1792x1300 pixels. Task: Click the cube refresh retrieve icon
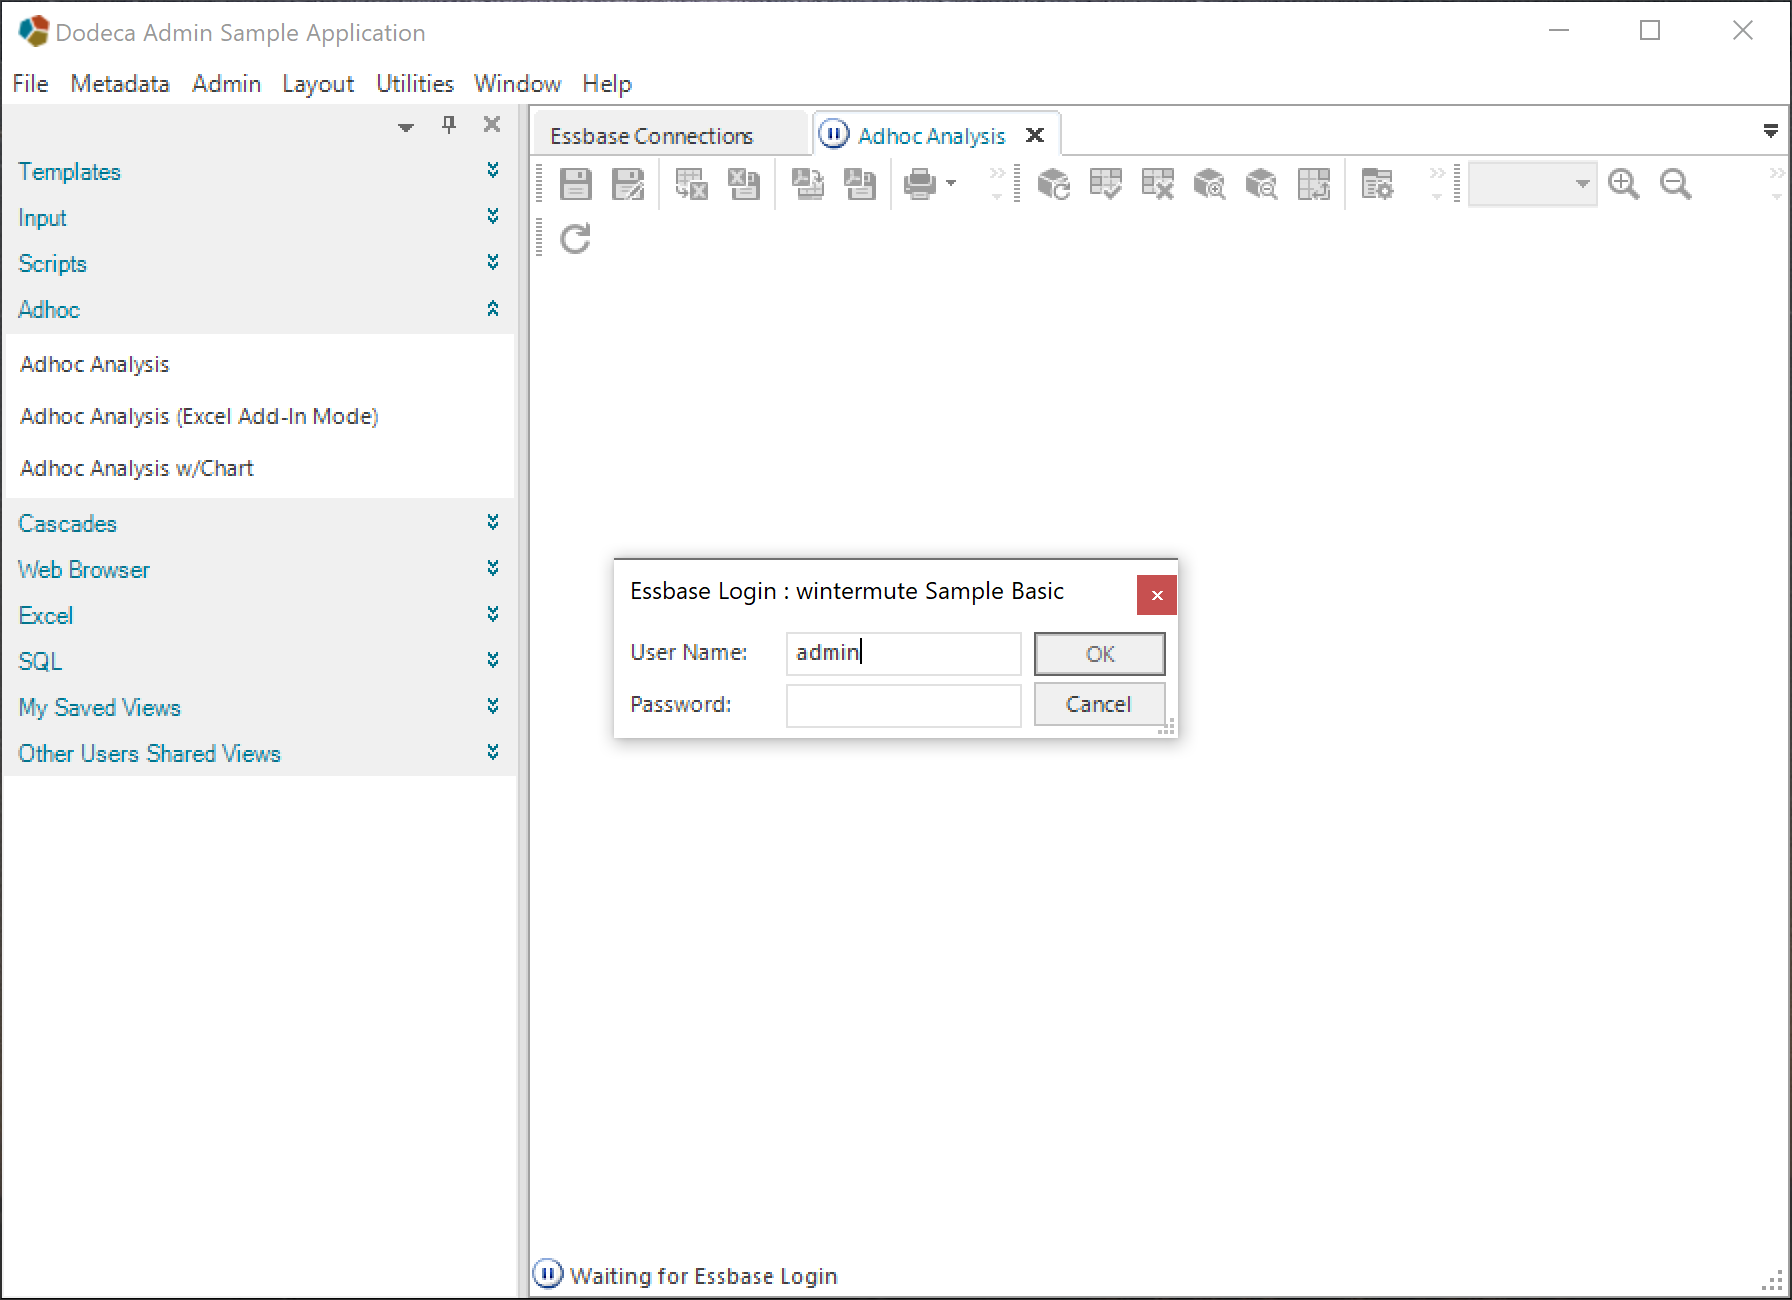point(1054,184)
